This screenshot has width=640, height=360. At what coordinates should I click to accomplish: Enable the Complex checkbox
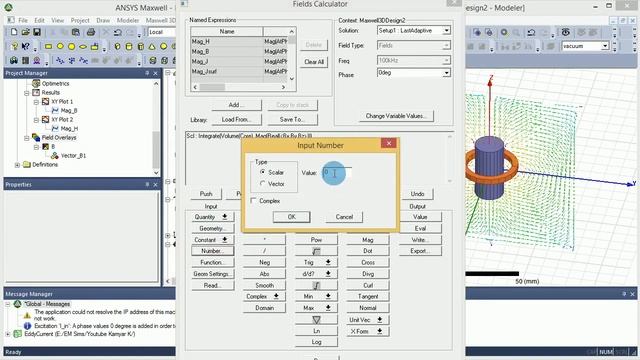point(253,200)
